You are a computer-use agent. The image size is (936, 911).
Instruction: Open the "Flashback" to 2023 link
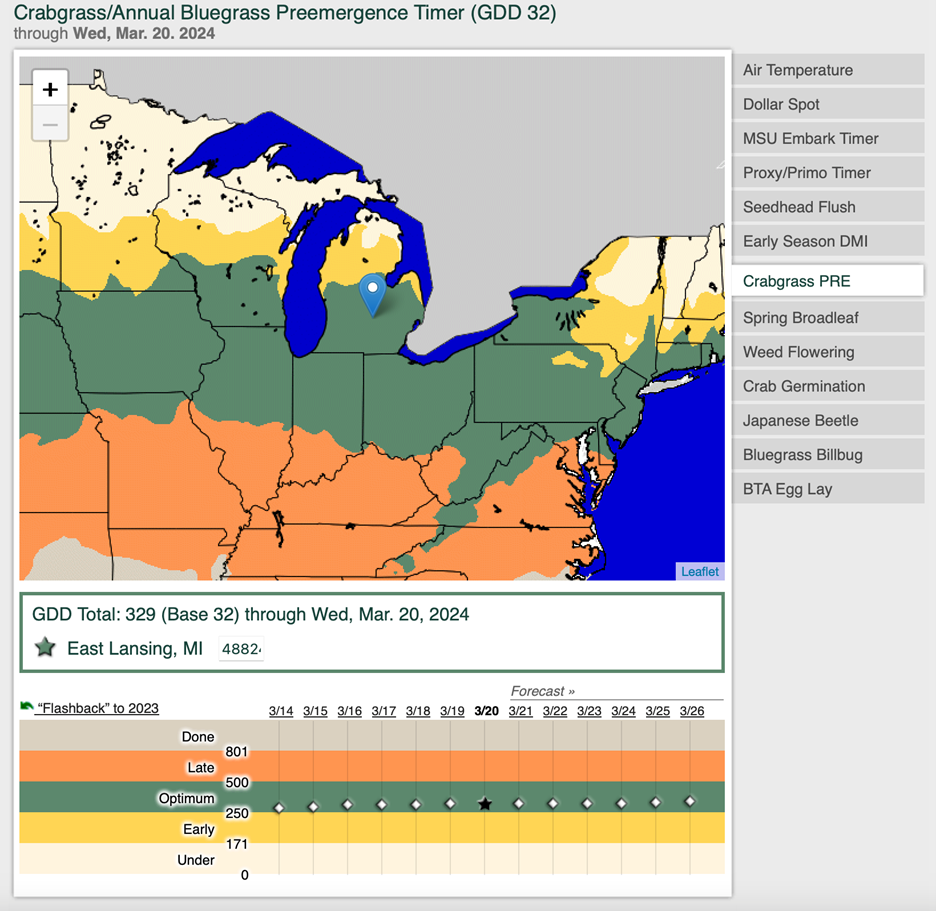point(98,708)
